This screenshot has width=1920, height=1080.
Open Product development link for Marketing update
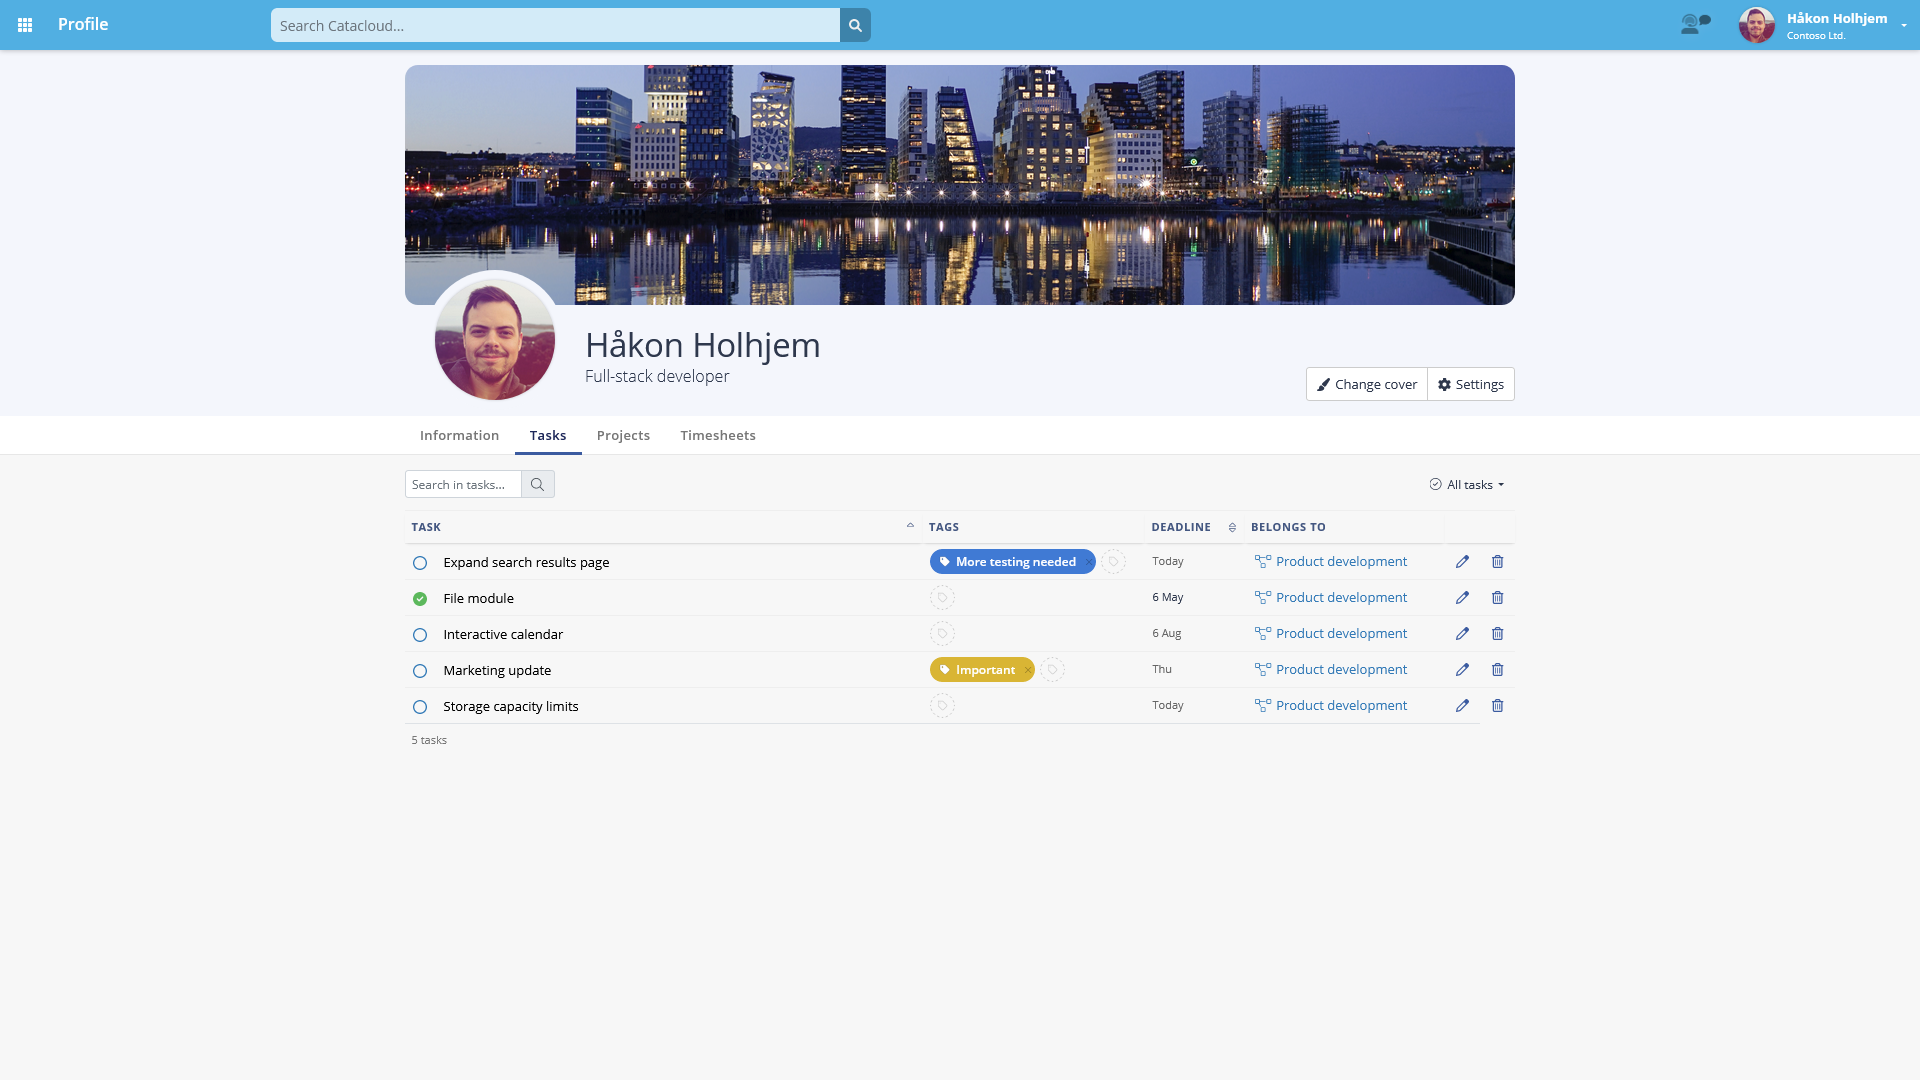tap(1340, 670)
